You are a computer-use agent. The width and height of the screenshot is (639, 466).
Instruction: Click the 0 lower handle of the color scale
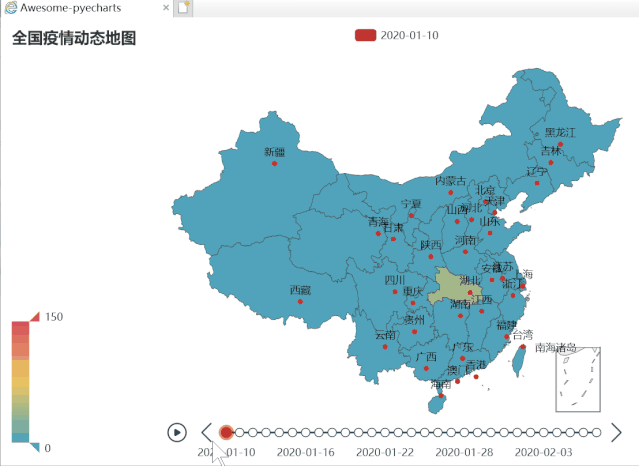click(35, 447)
